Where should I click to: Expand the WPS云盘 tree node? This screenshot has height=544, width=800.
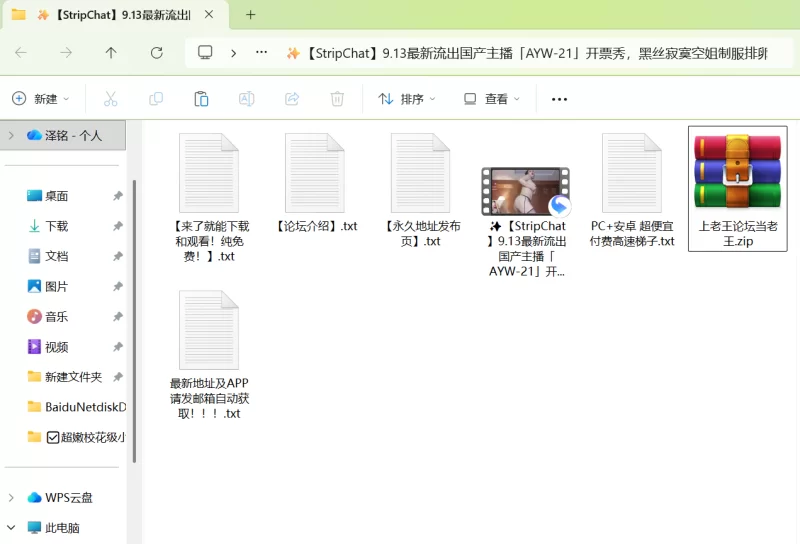11,497
